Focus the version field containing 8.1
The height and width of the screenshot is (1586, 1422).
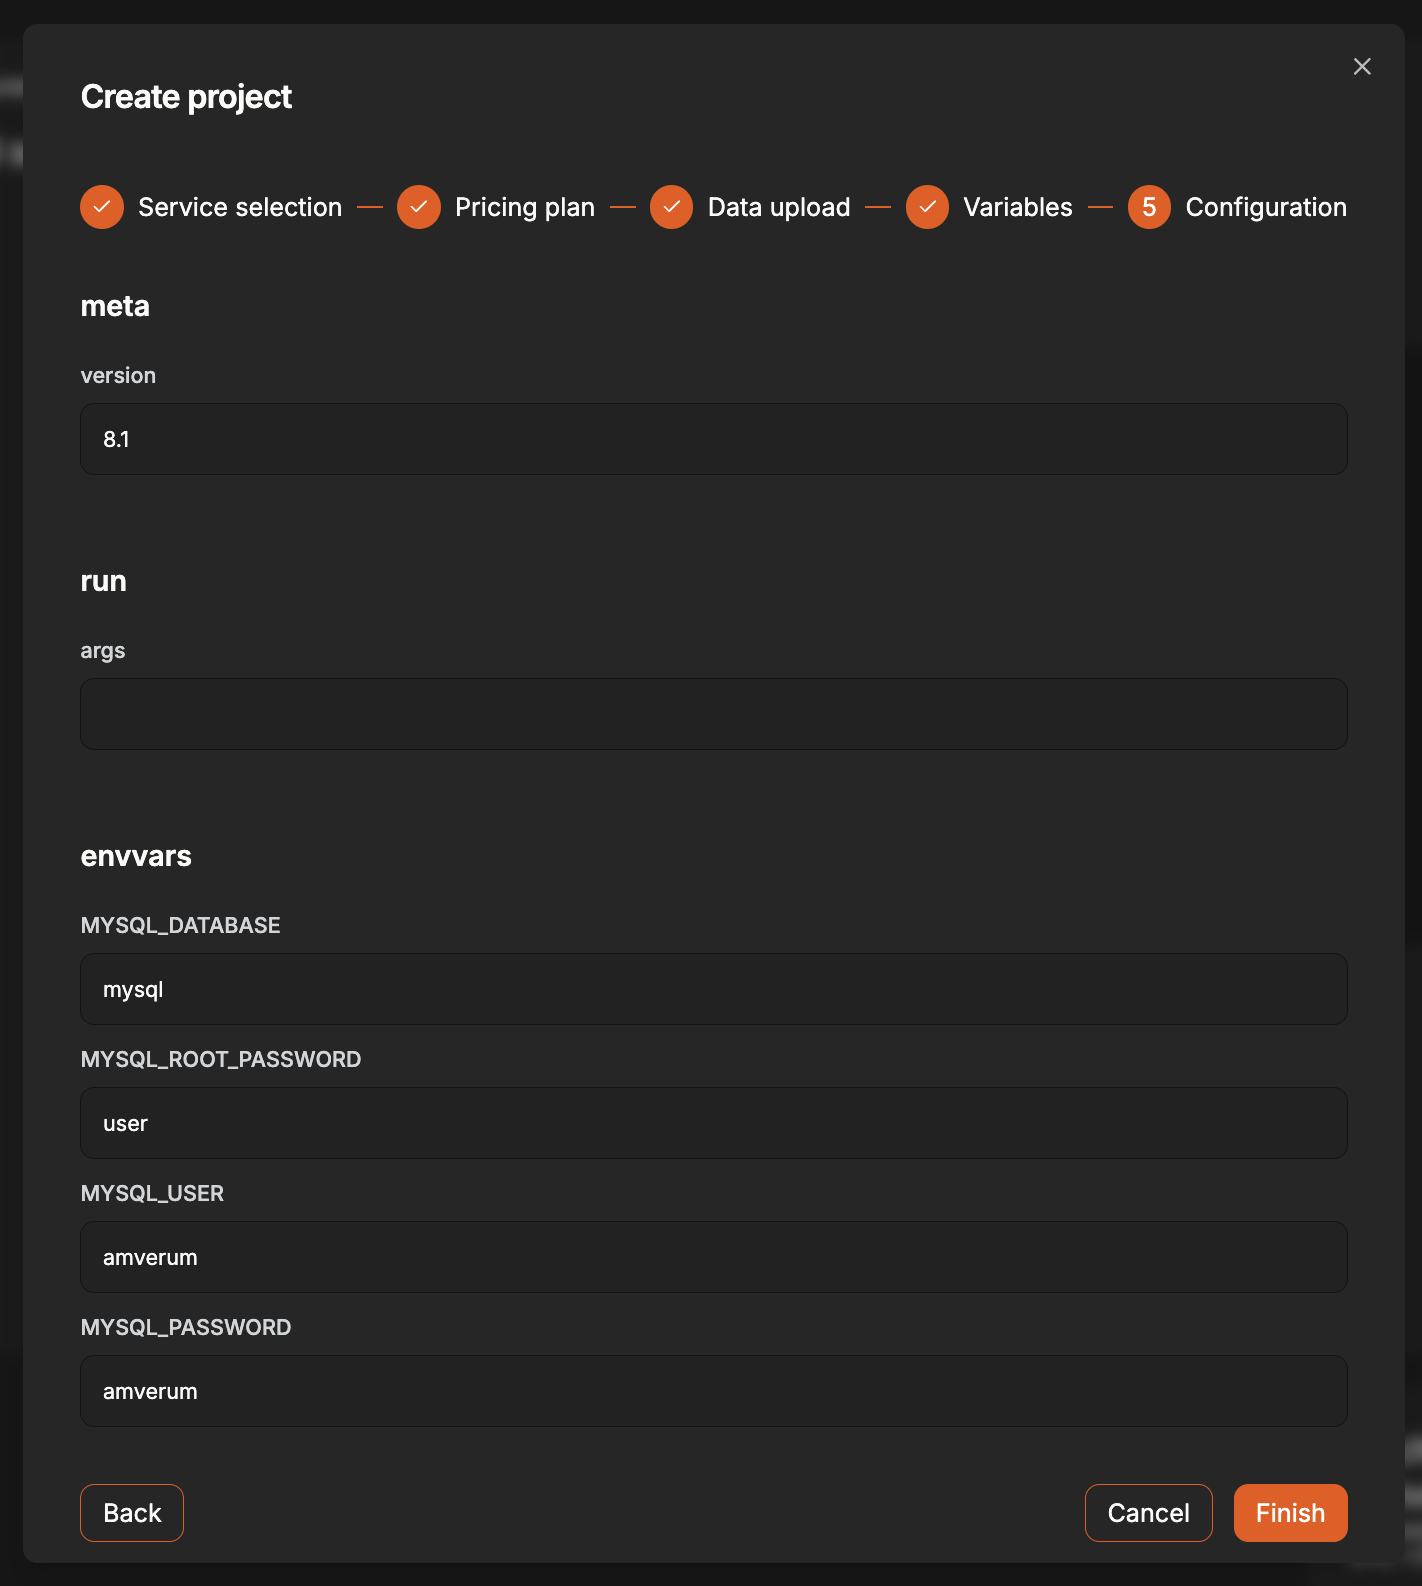[714, 439]
